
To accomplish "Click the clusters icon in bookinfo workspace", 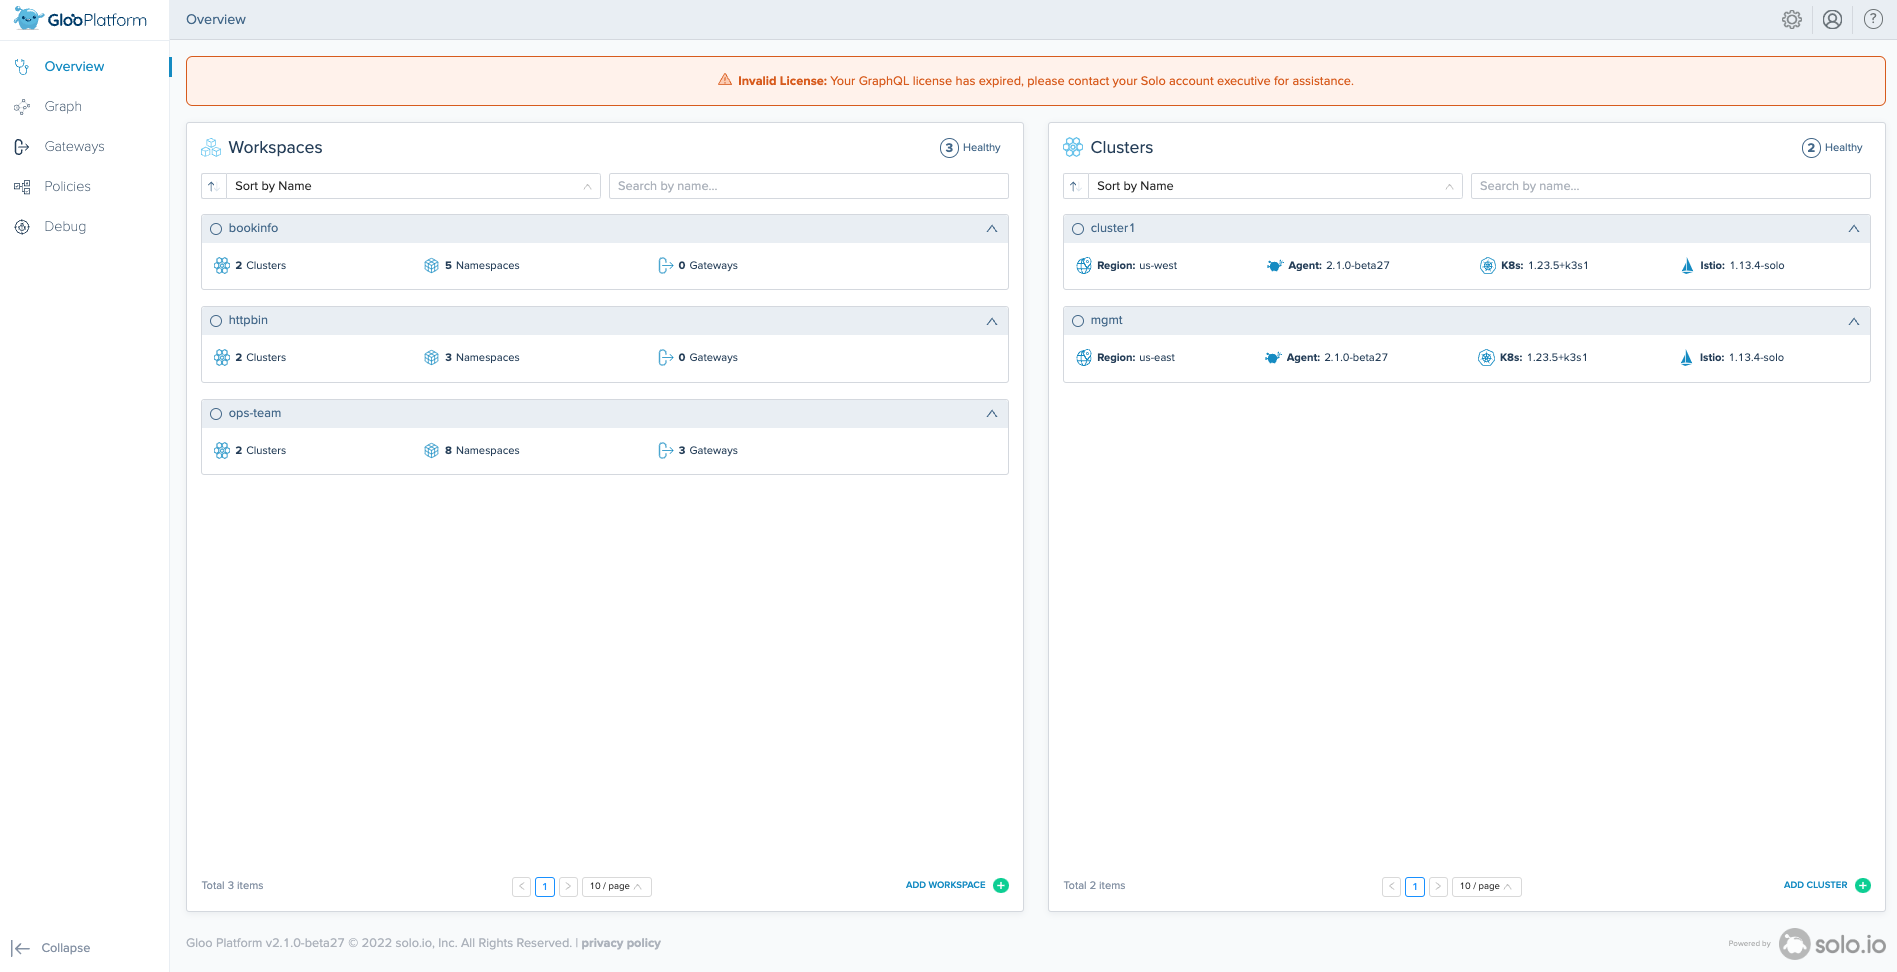I will [x=222, y=265].
